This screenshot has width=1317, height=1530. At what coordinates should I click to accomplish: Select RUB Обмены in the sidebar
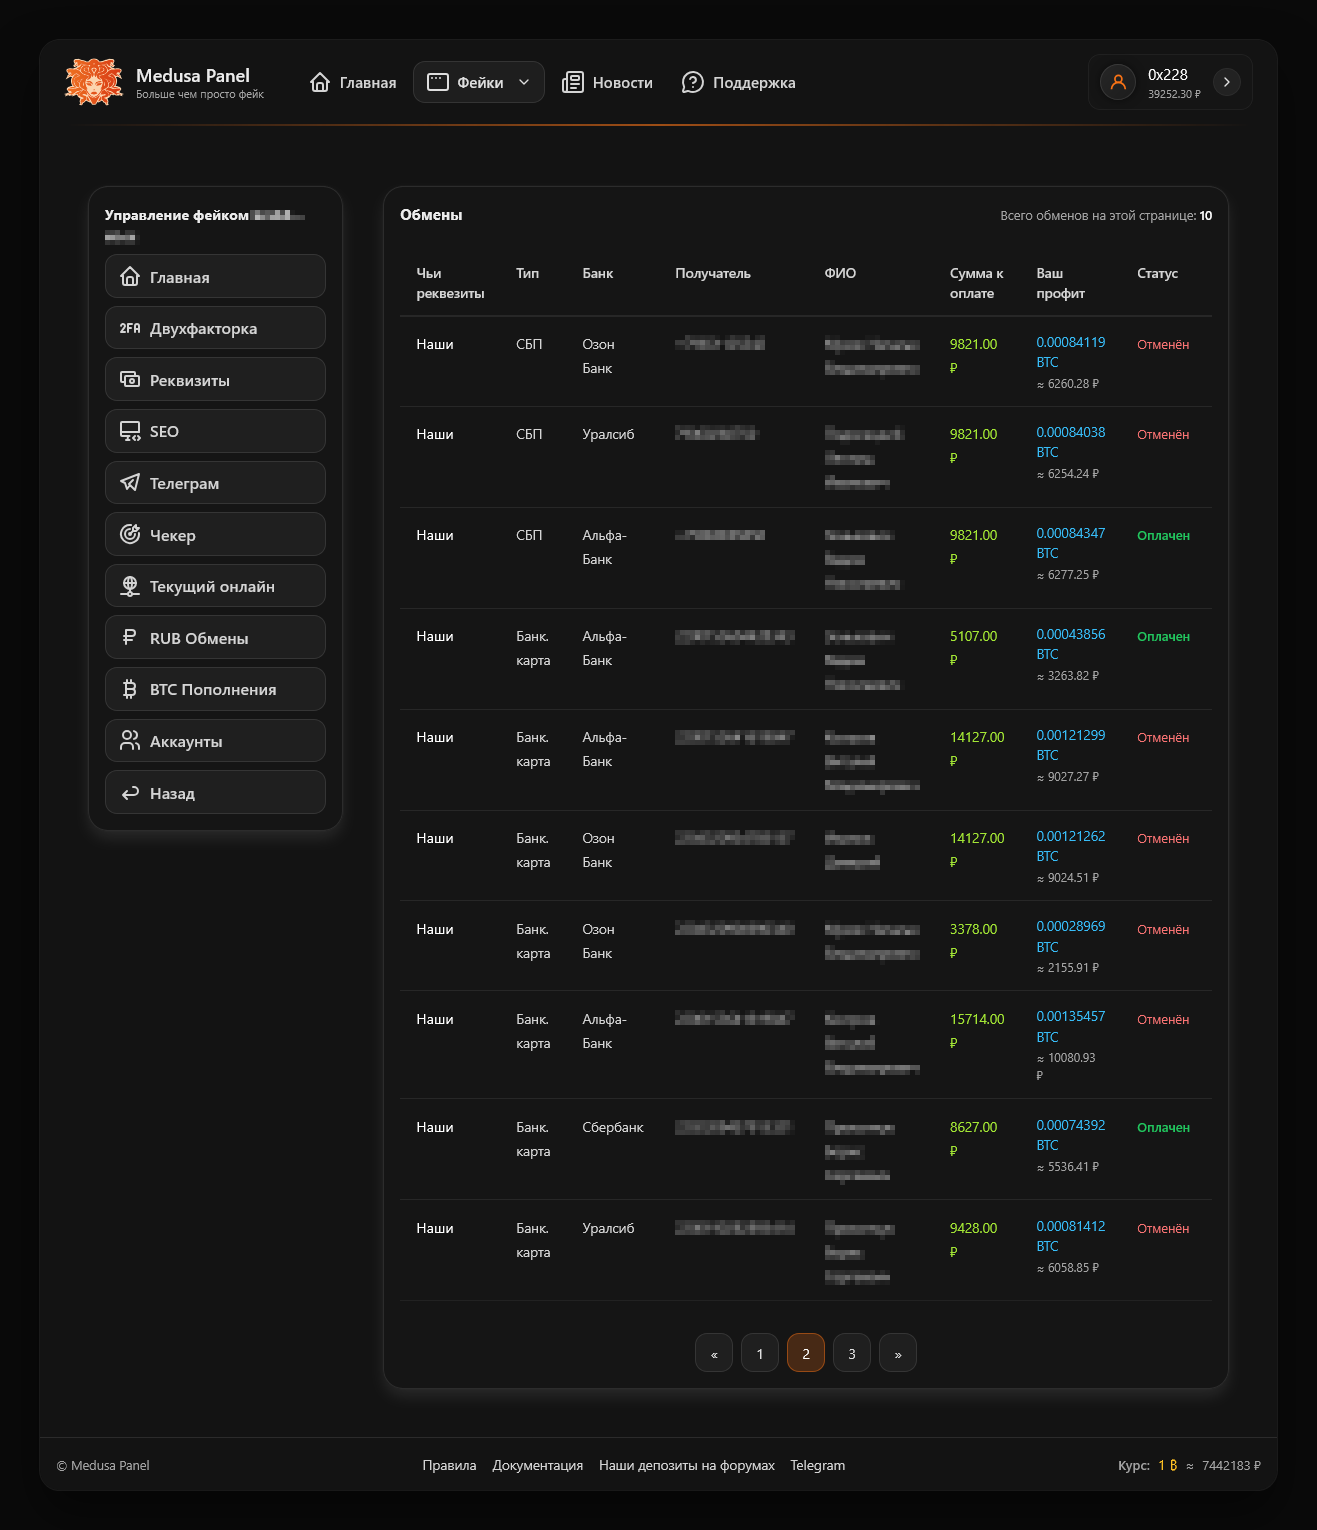pos(215,638)
